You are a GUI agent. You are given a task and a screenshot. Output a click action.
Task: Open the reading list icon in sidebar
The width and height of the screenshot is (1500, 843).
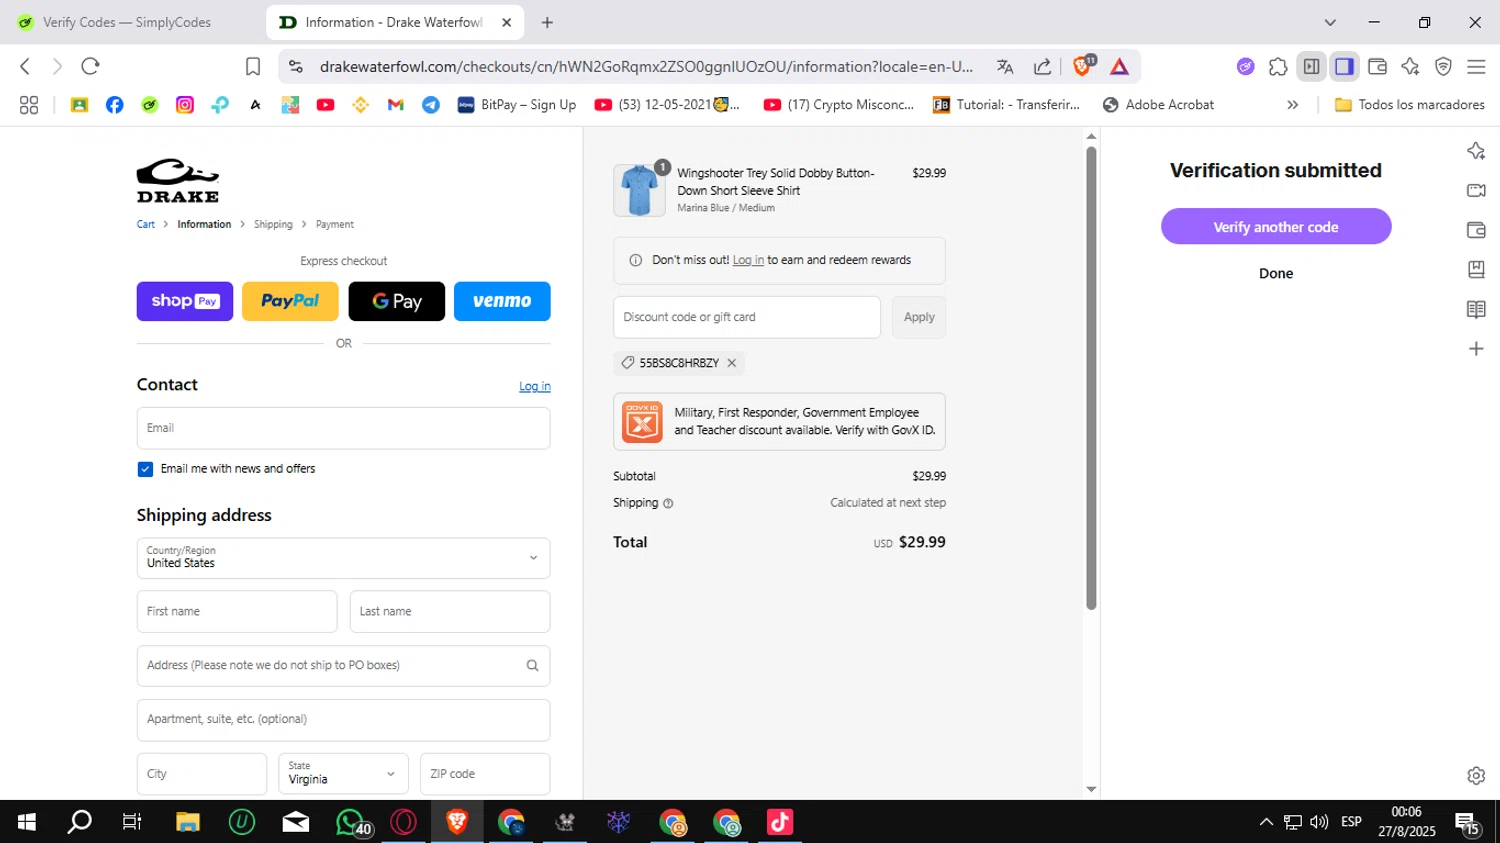pyautogui.click(x=1476, y=309)
